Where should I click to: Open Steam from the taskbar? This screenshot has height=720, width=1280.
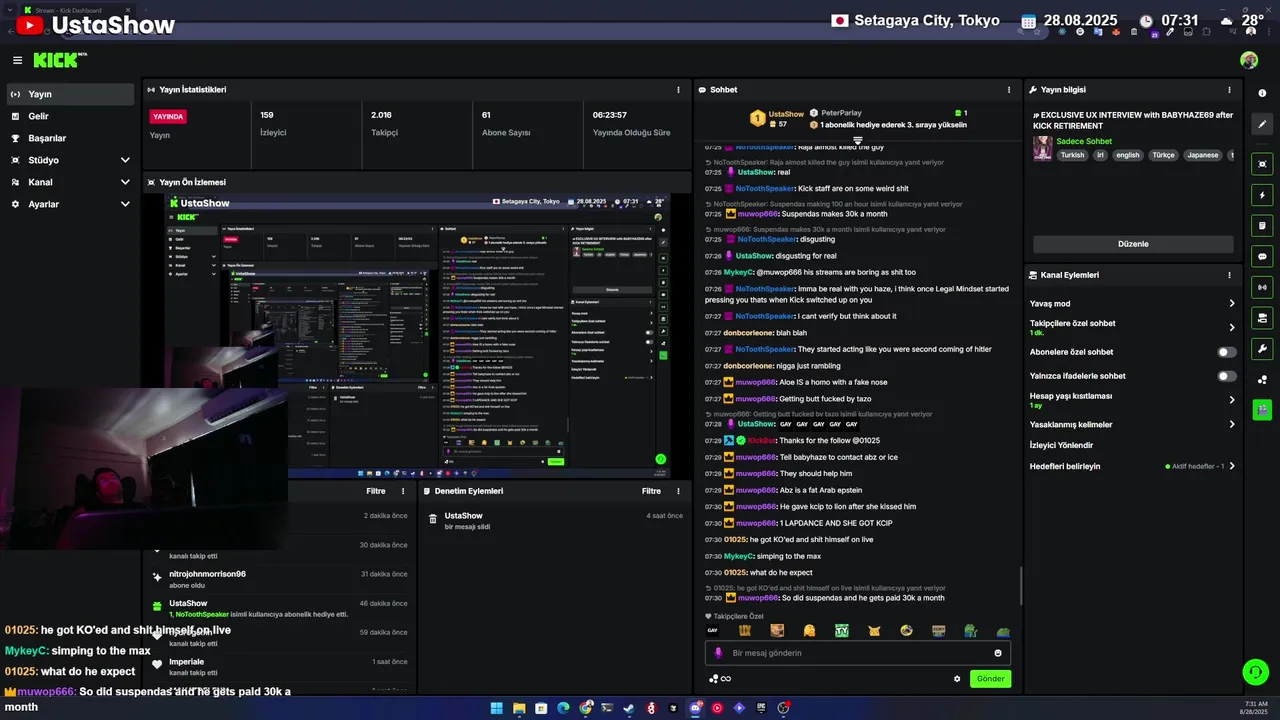[629, 708]
